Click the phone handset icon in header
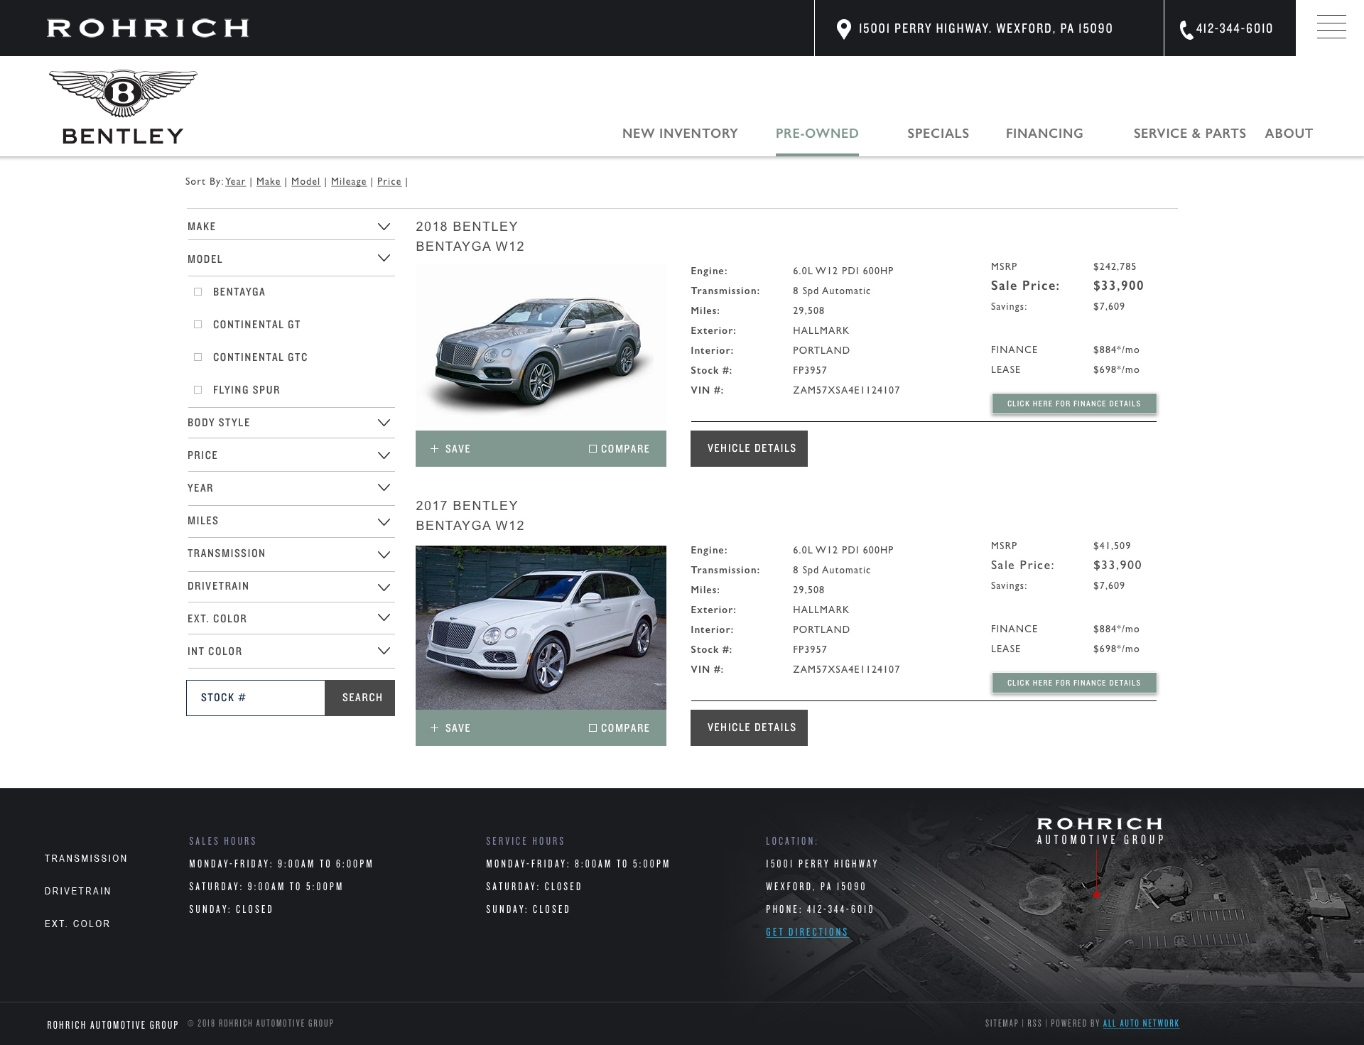 coord(1186,30)
